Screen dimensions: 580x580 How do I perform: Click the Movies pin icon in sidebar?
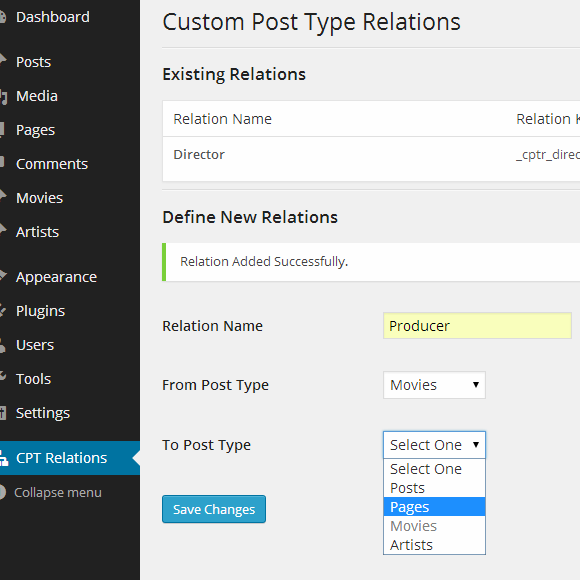[3, 198]
